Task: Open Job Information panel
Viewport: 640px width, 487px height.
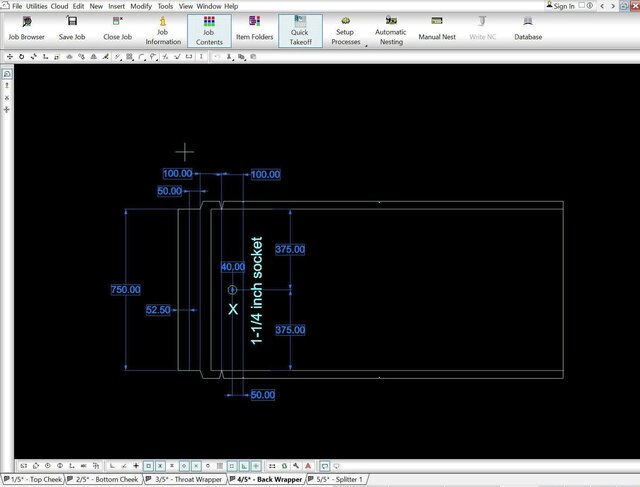Action: (x=163, y=30)
